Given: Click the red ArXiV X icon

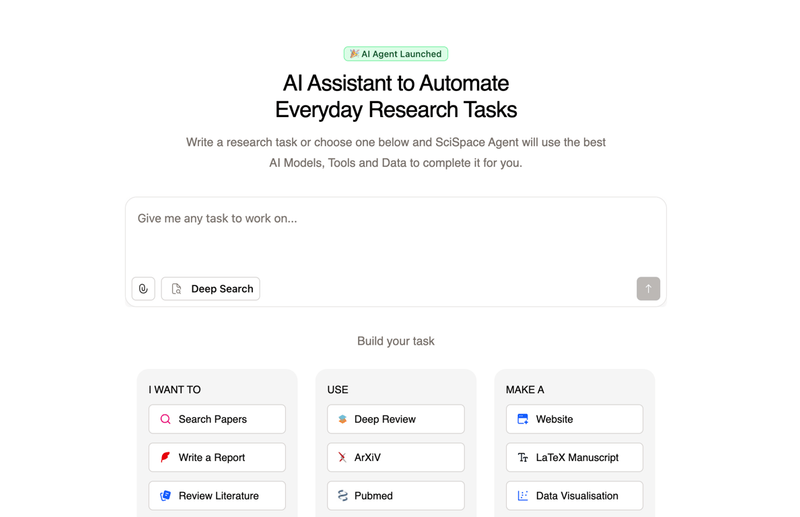Looking at the screenshot, I should point(342,457).
